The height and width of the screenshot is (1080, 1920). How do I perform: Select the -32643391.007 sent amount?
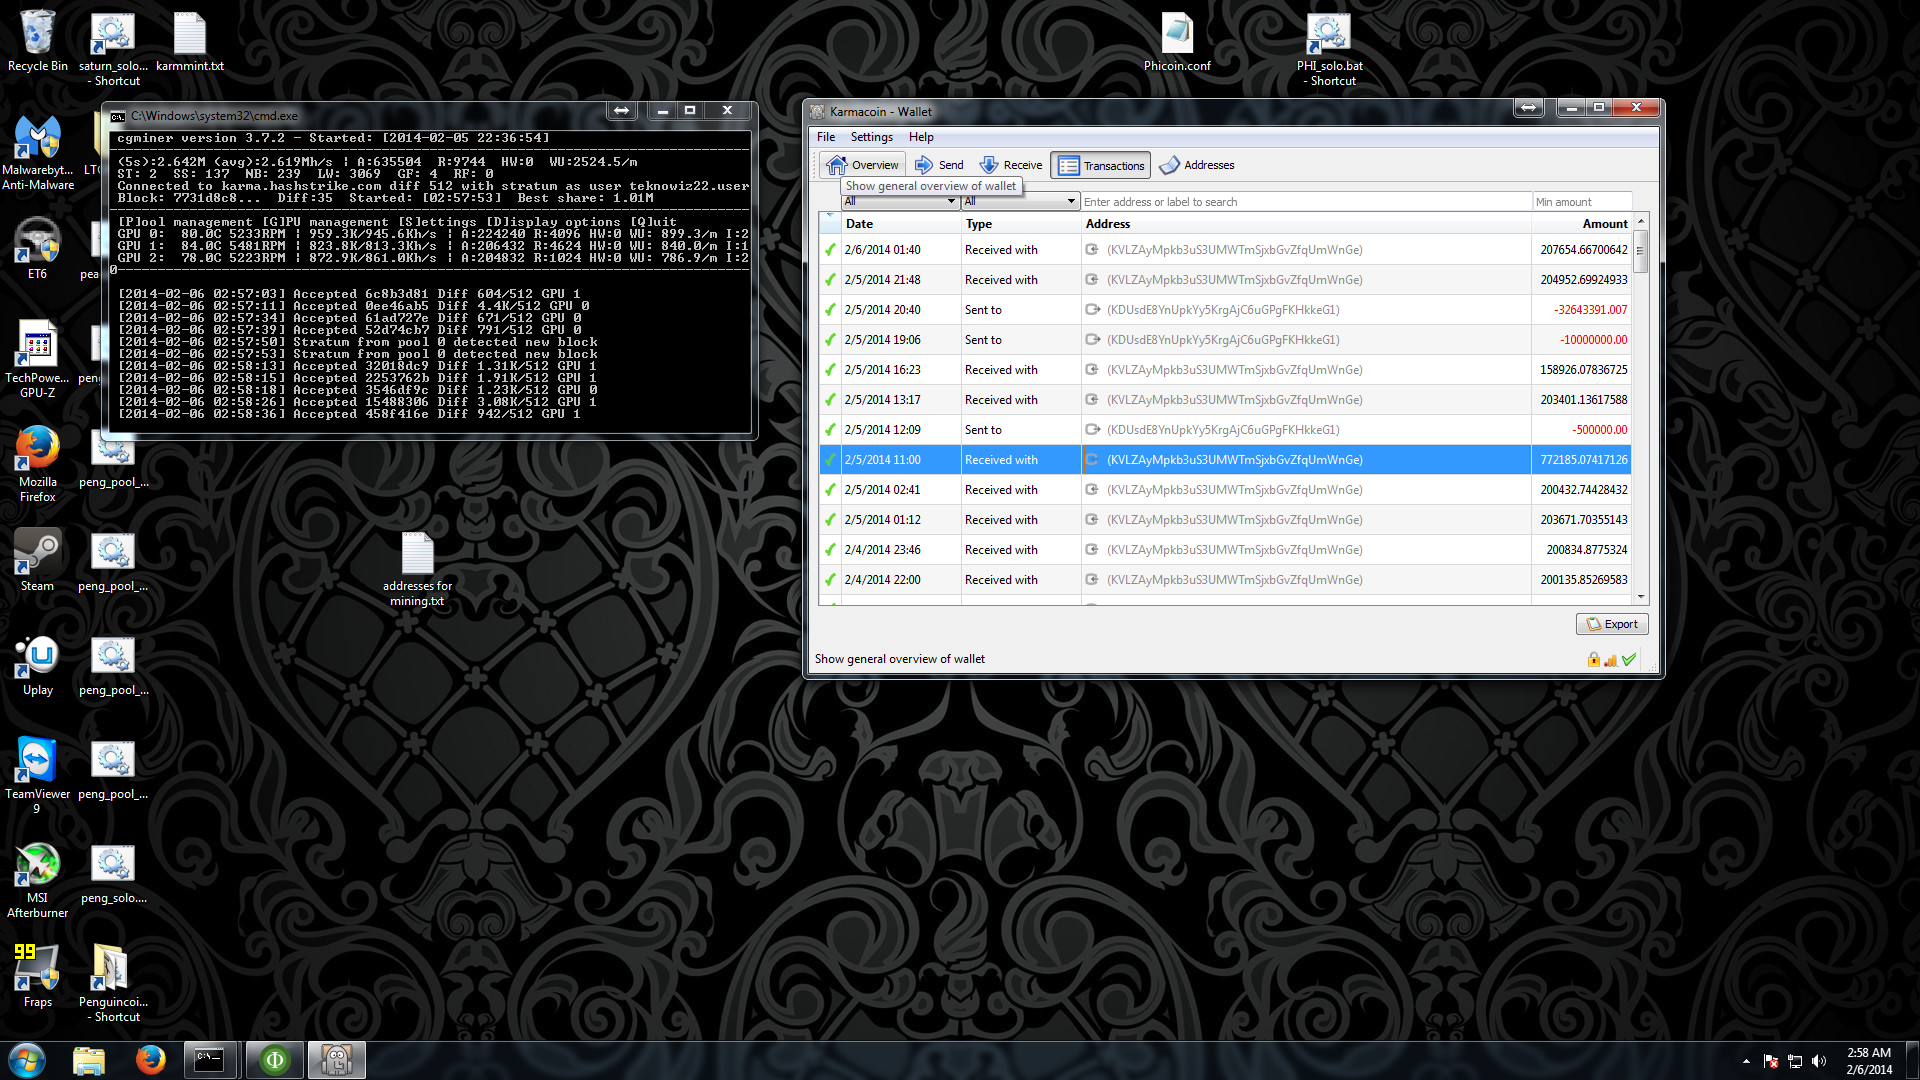[x=1590, y=310]
